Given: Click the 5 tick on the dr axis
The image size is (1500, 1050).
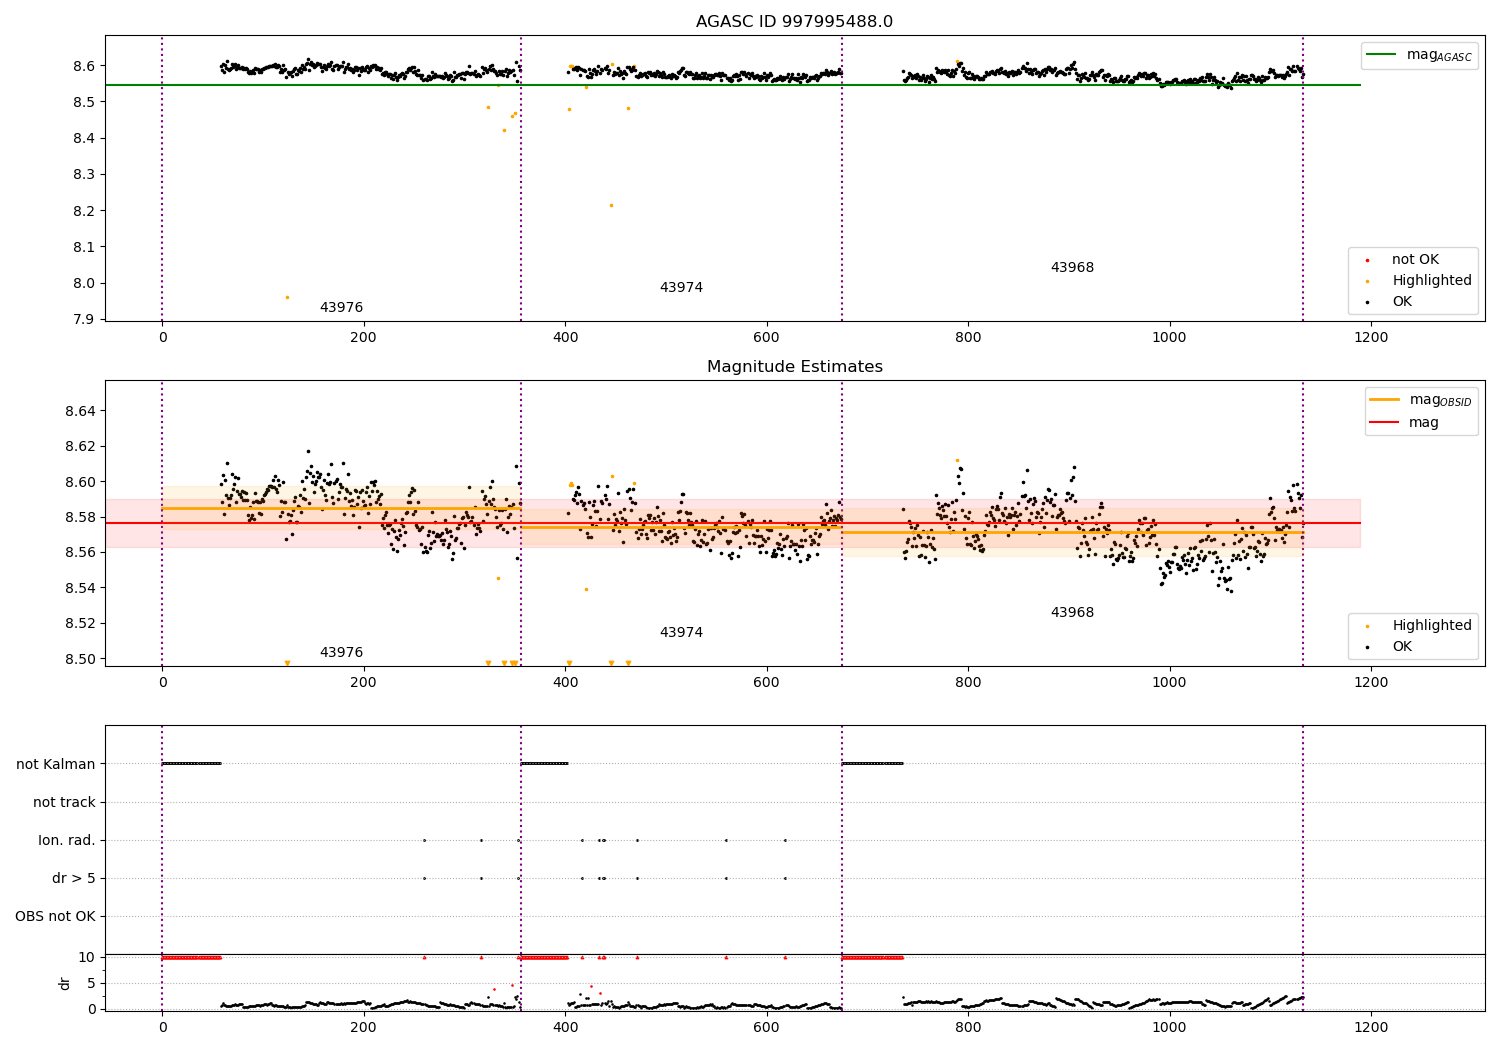Looking at the screenshot, I should [x=91, y=983].
